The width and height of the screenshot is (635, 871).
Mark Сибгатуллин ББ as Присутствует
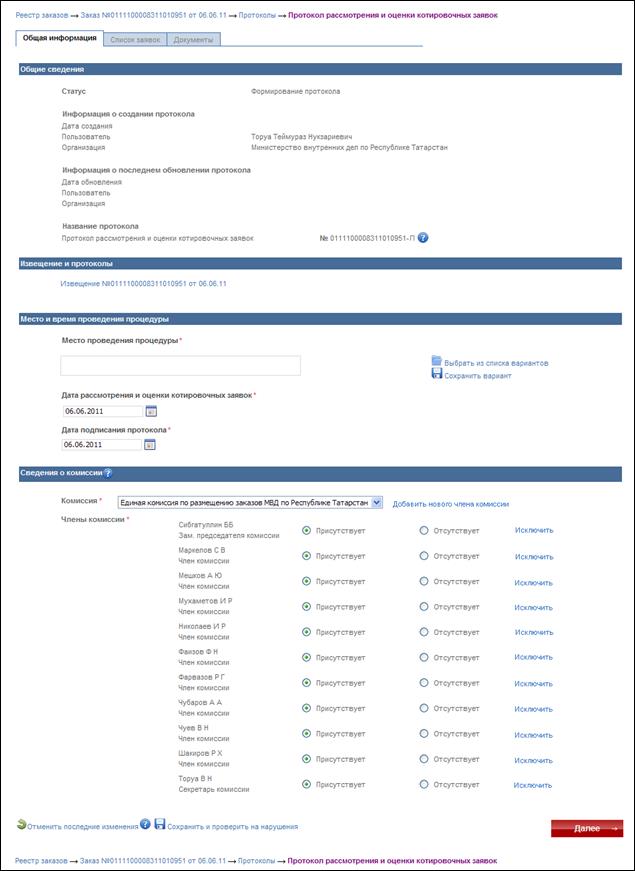[x=306, y=530]
